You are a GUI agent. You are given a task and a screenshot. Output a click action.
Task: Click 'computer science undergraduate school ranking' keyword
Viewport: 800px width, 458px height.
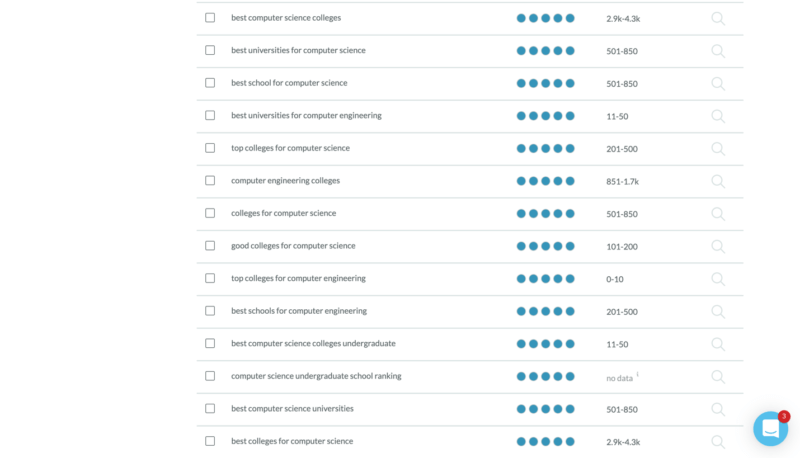[x=316, y=376]
